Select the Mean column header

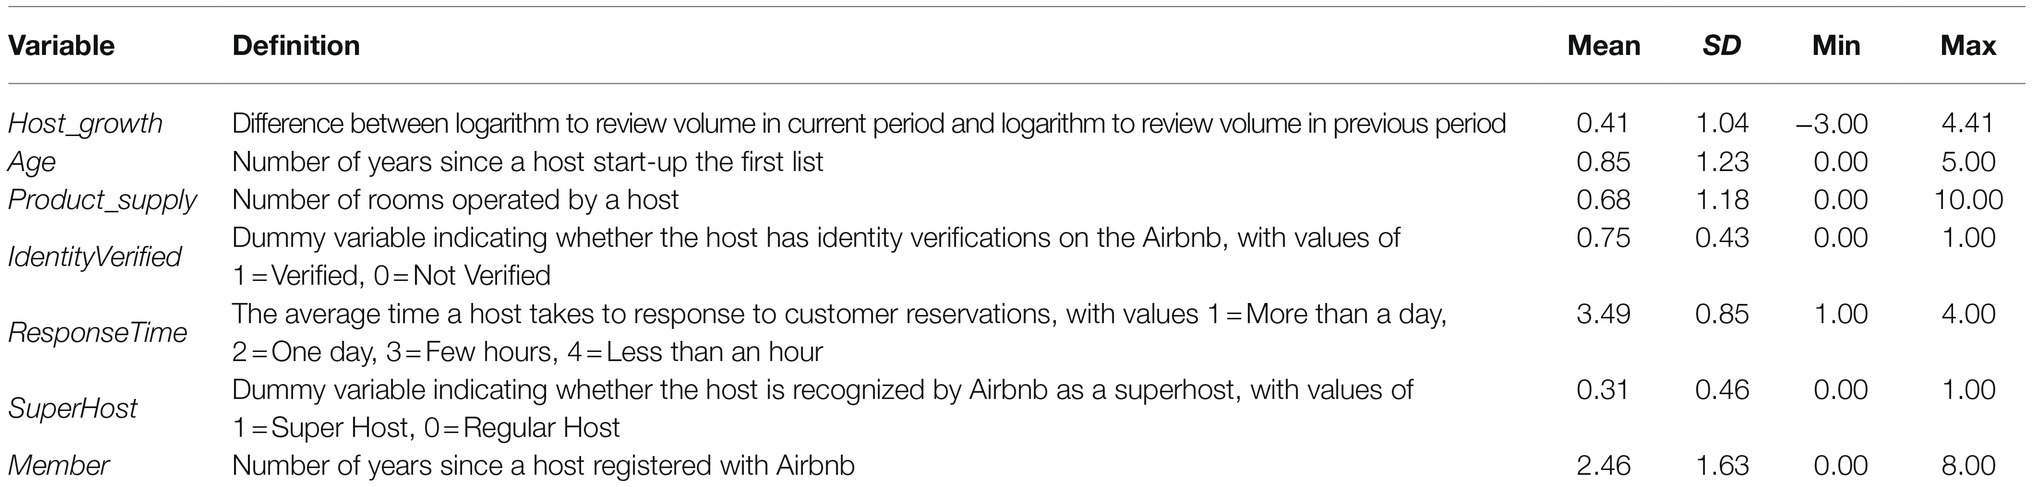tap(1603, 46)
